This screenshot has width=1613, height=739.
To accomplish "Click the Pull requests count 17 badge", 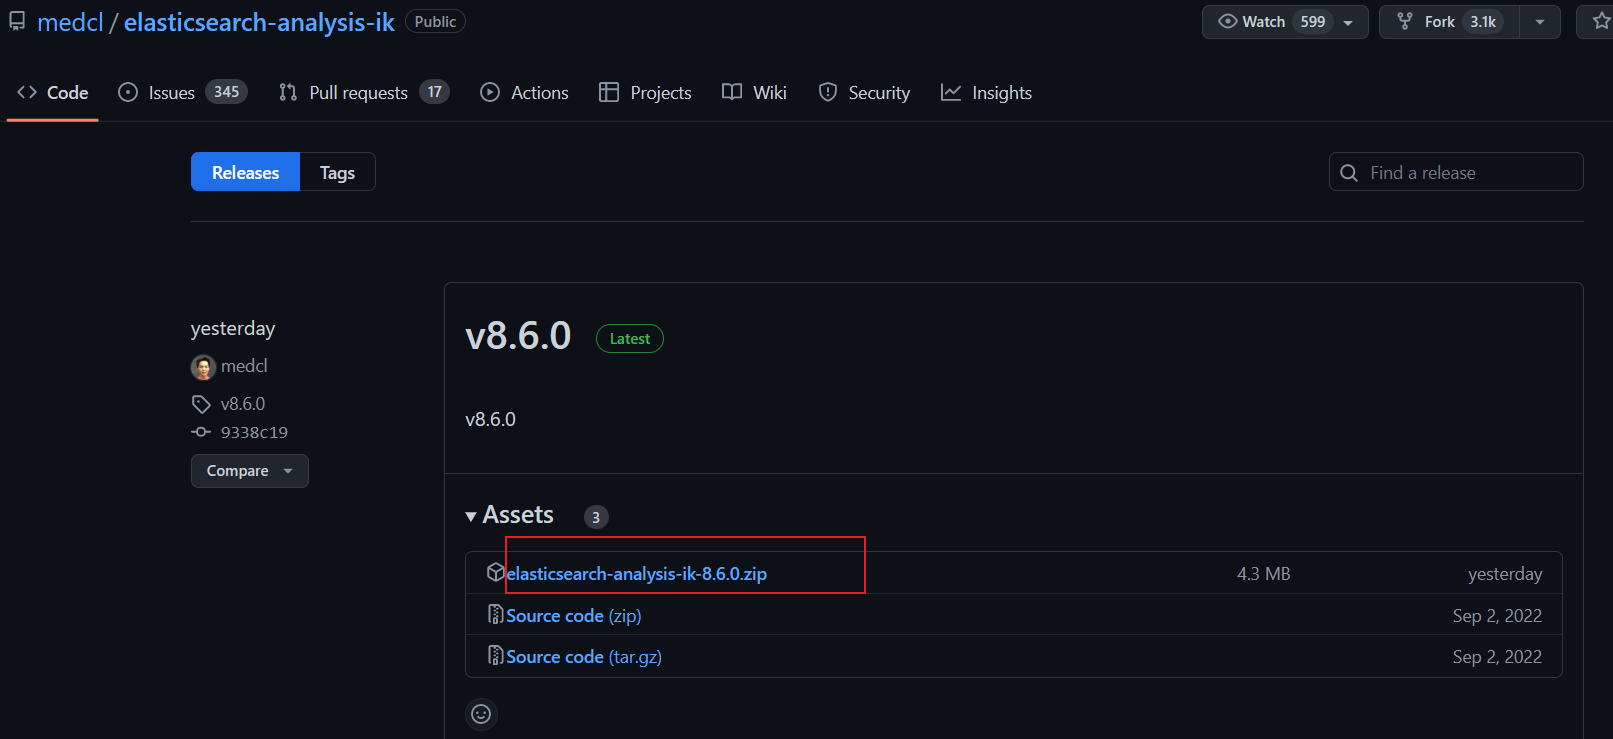I will click(435, 92).
